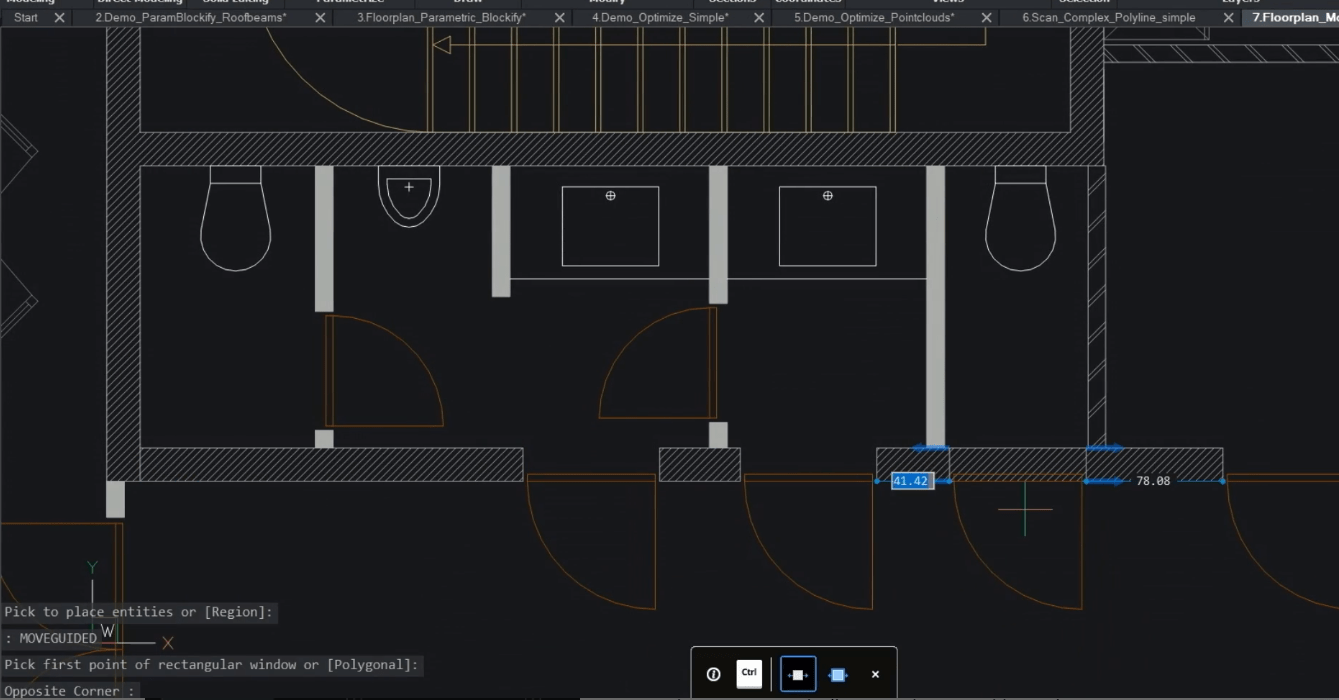Open the 2.Demo_ParamBlockify_Roofbeams tab
Viewport: 1339px width, 700px height.
coord(190,18)
